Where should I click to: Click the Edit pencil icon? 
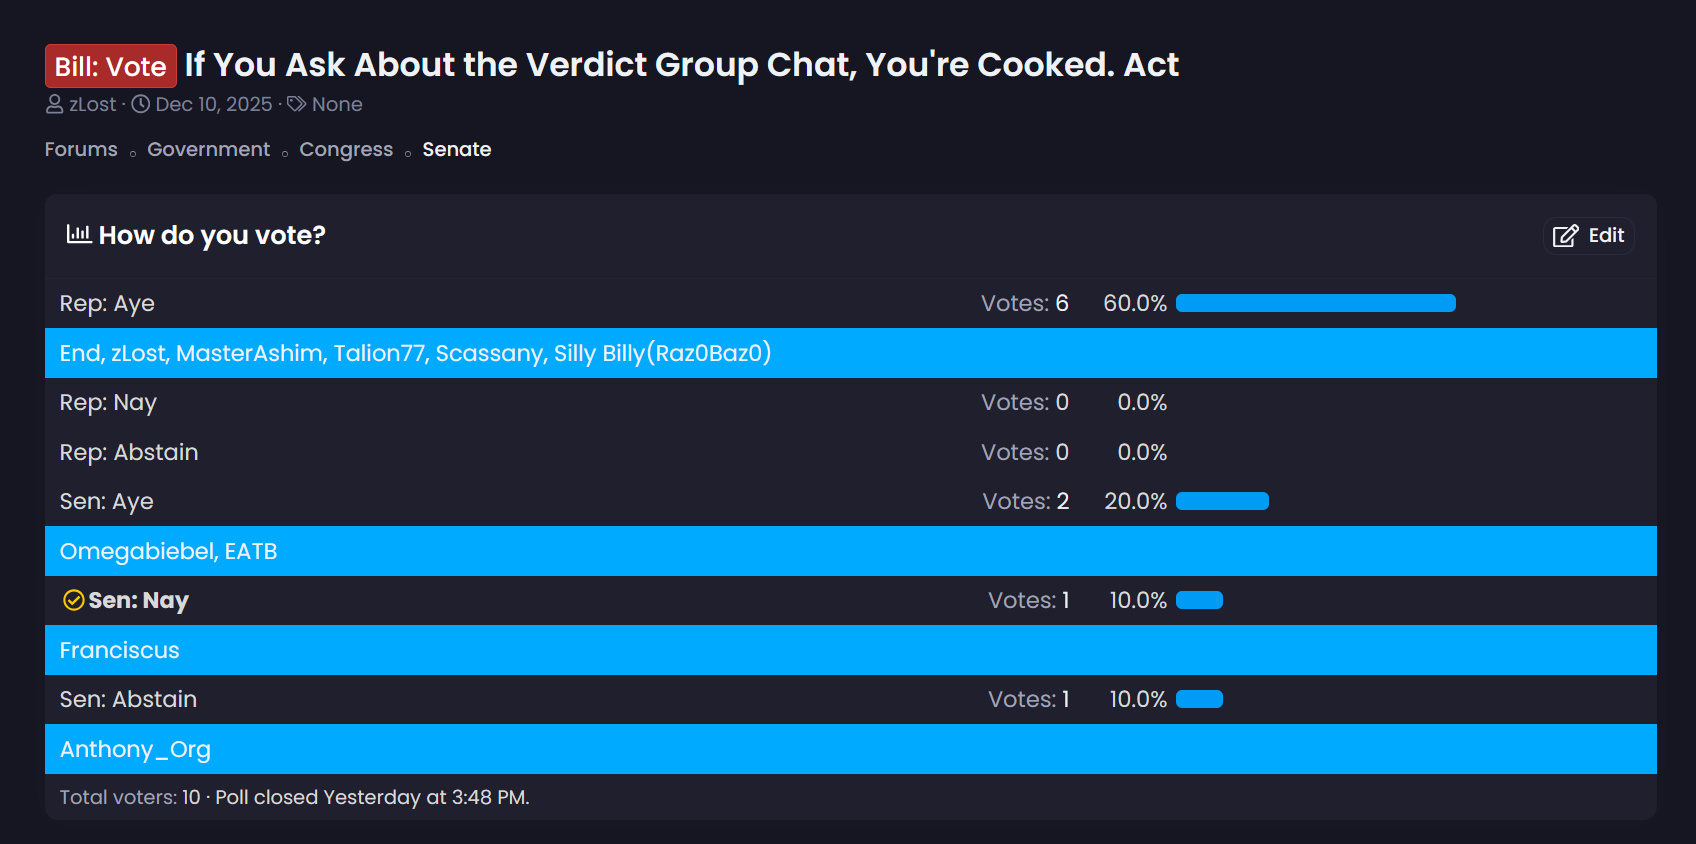click(x=1565, y=236)
